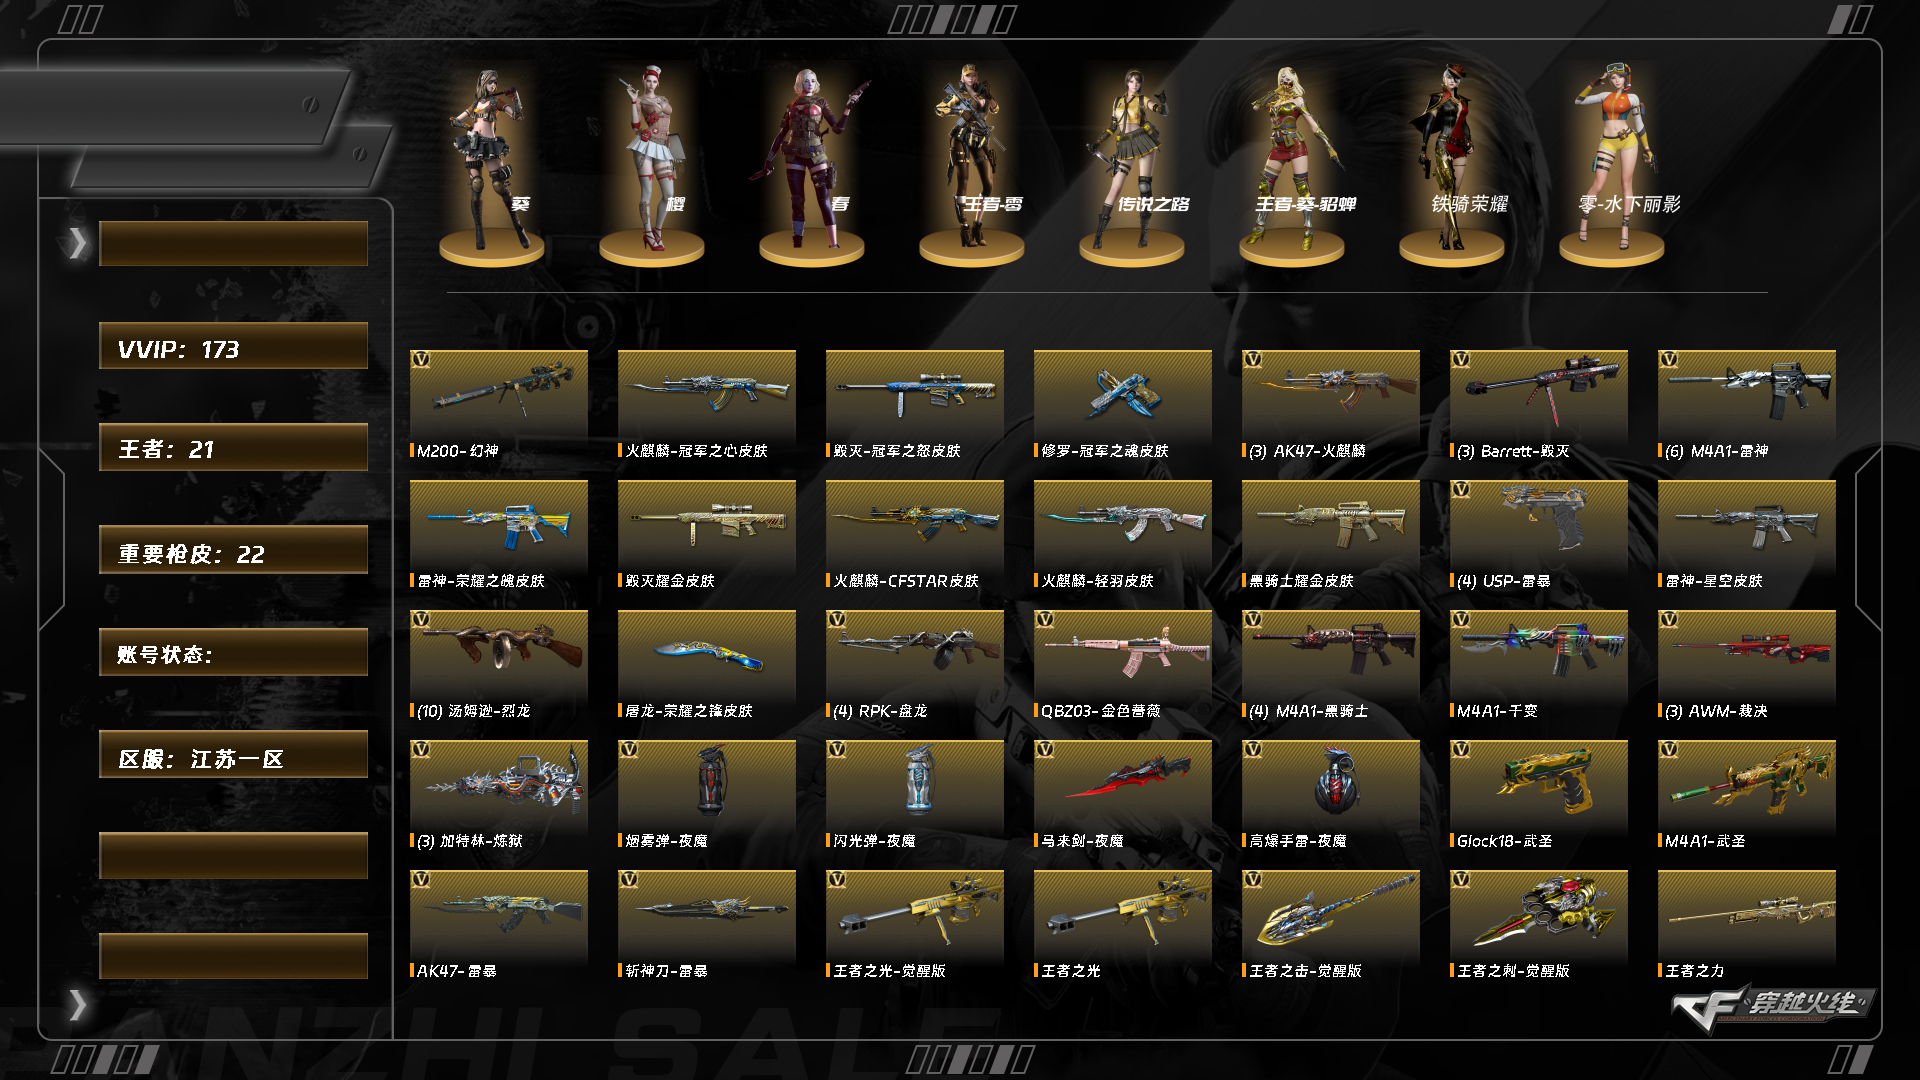Choose the Barrett-毁灭 weapon icon
This screenshot has width=1920, height=1080.
coord(1538,392)
